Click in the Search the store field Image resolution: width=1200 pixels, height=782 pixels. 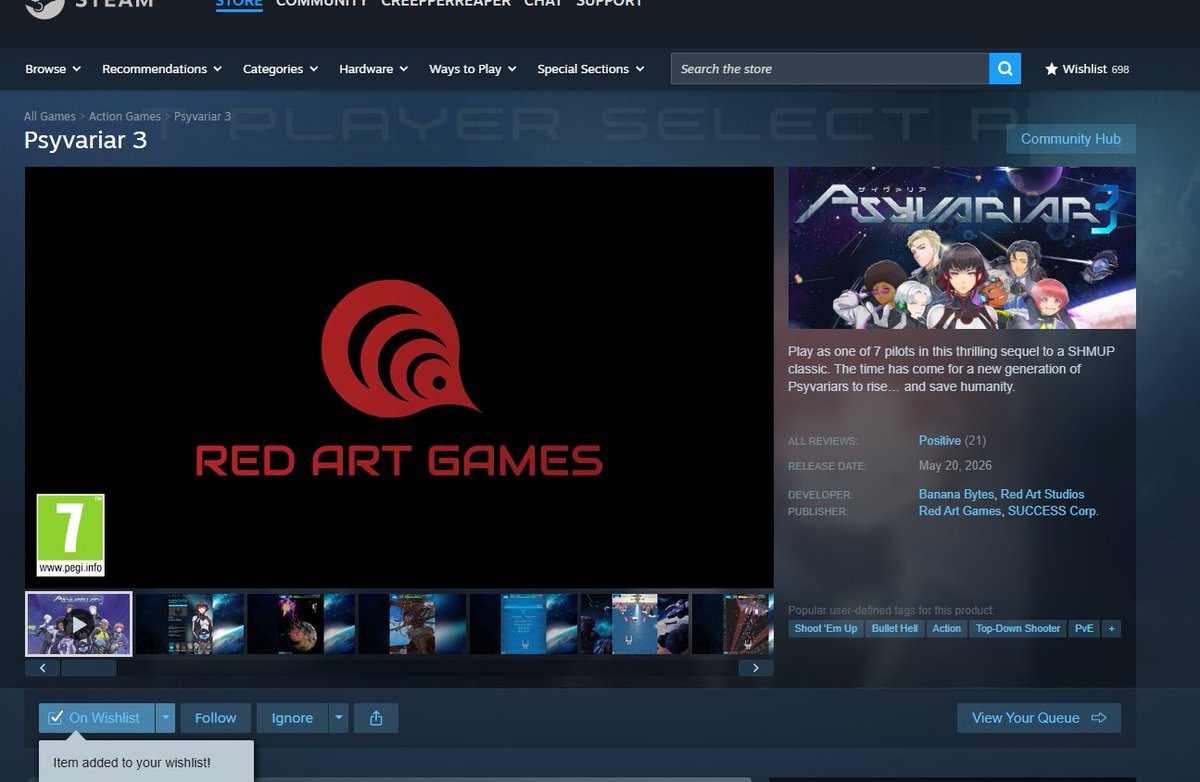point(830,69)
